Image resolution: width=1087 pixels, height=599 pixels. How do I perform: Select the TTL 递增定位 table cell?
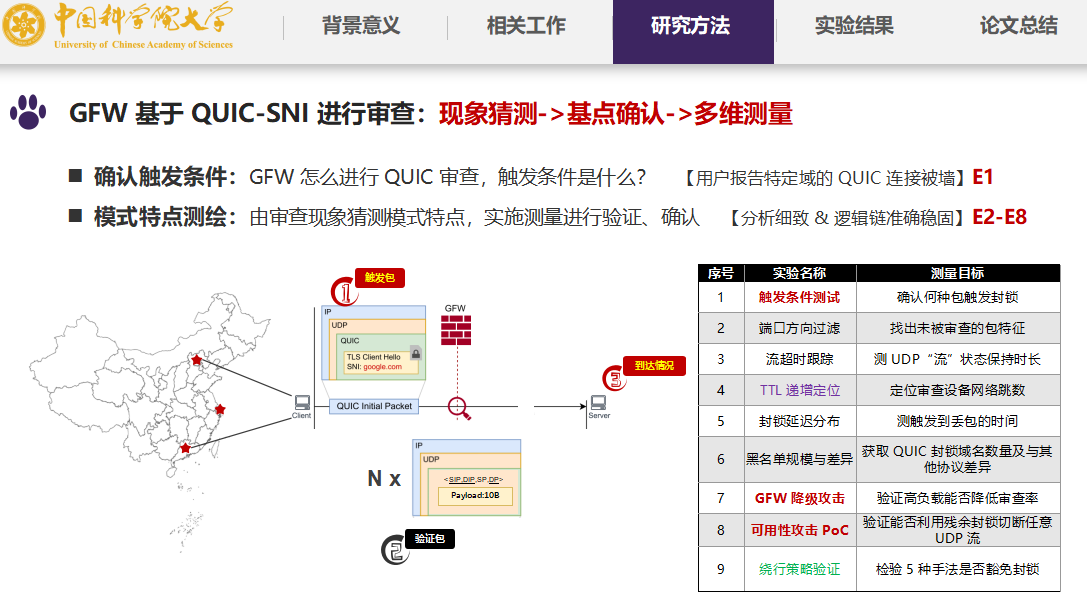(x=800, y=390)
